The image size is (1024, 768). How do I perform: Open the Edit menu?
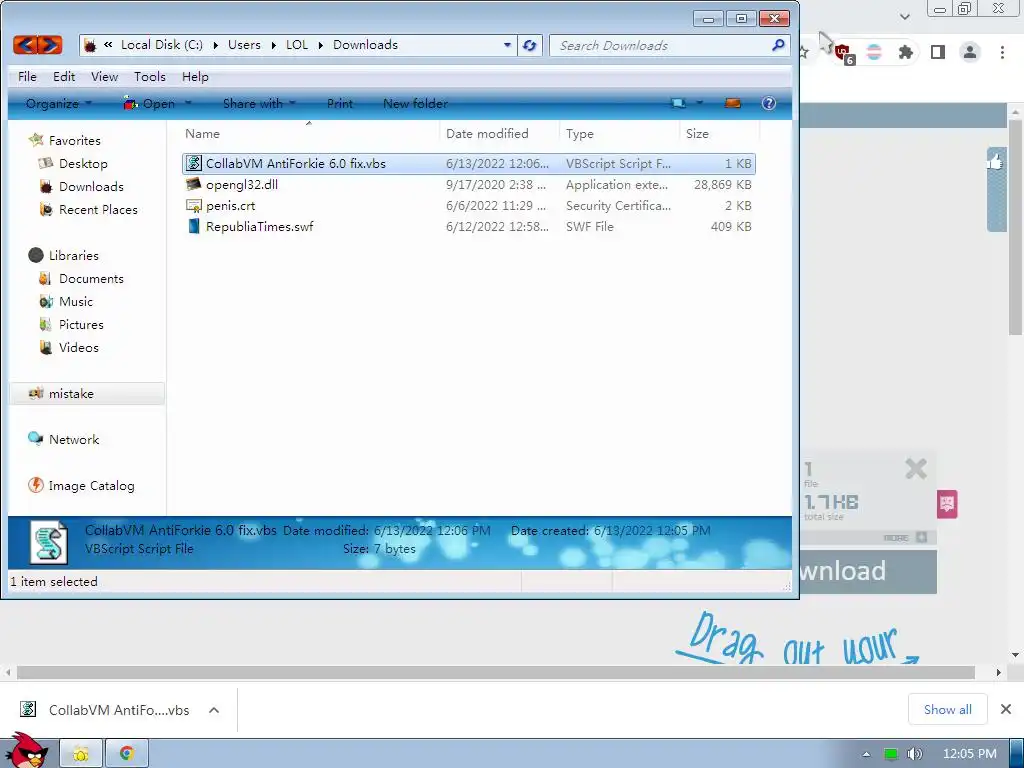[64, 76]
